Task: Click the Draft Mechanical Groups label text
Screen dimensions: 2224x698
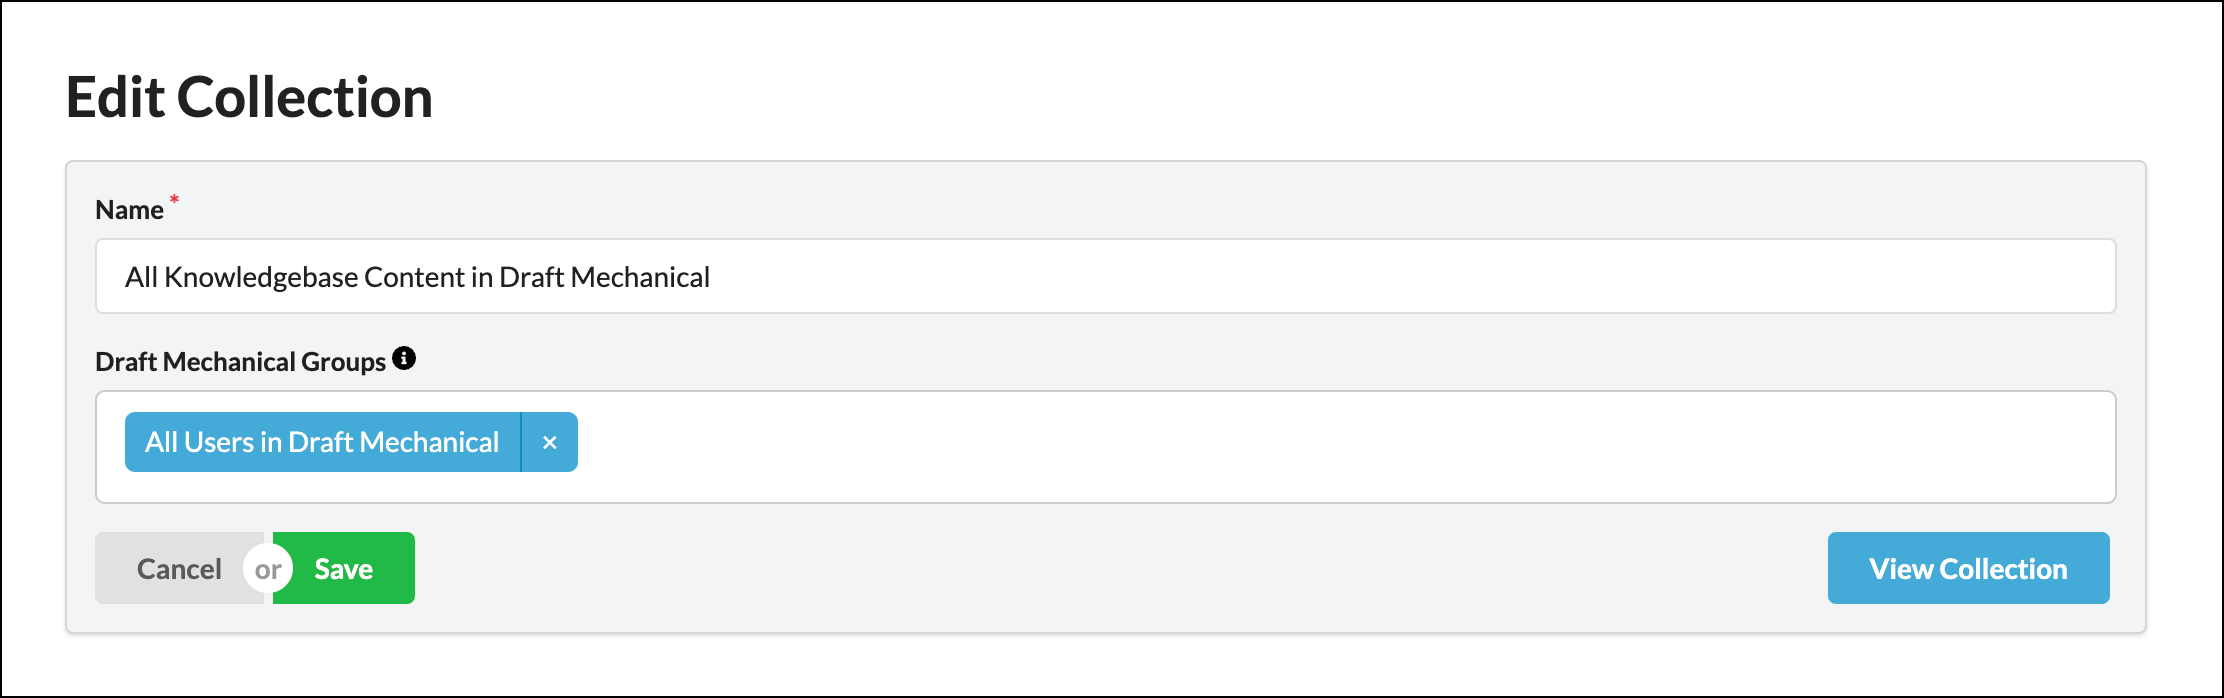Action: tap(240, 362)
